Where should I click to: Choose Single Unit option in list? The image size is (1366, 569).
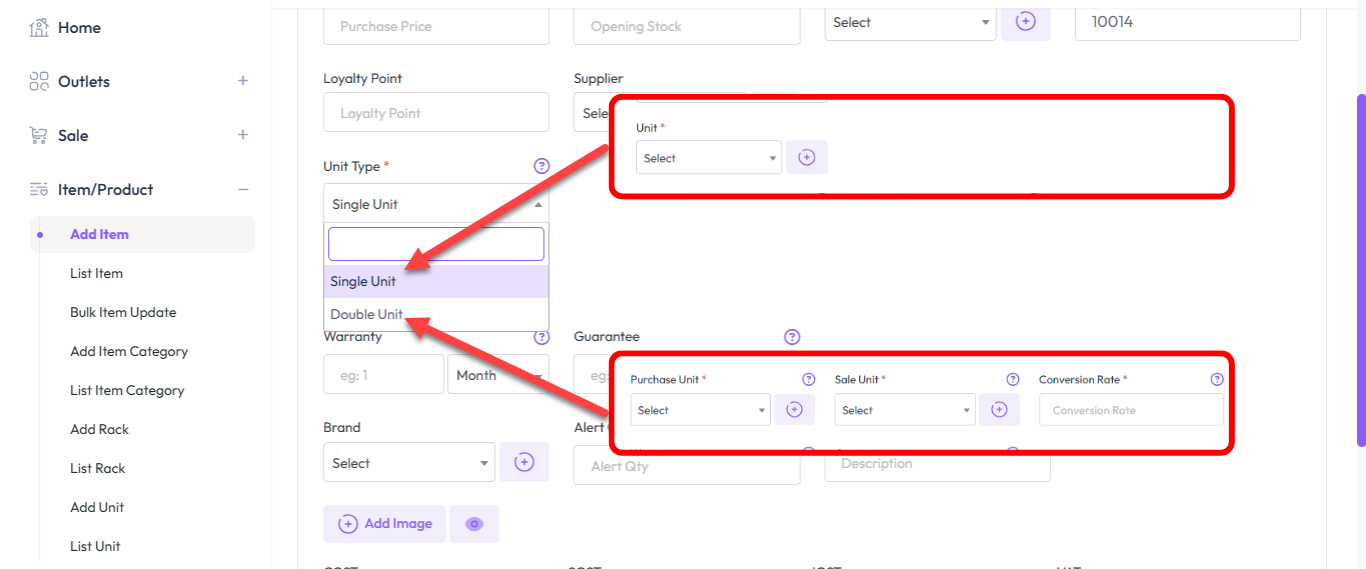363,282
